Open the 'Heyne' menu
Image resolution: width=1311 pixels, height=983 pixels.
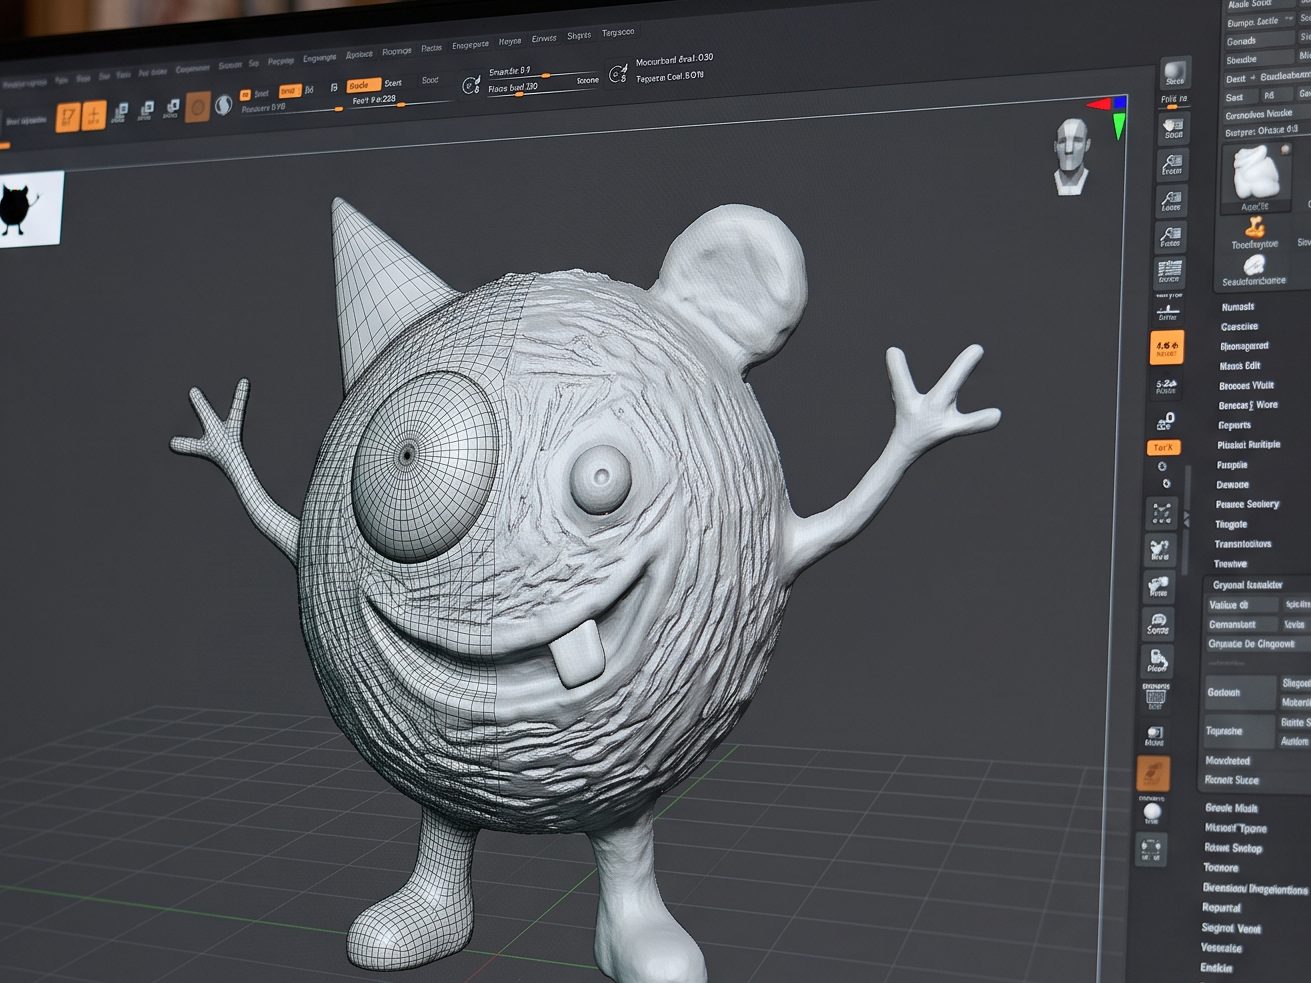coord(510,42)
